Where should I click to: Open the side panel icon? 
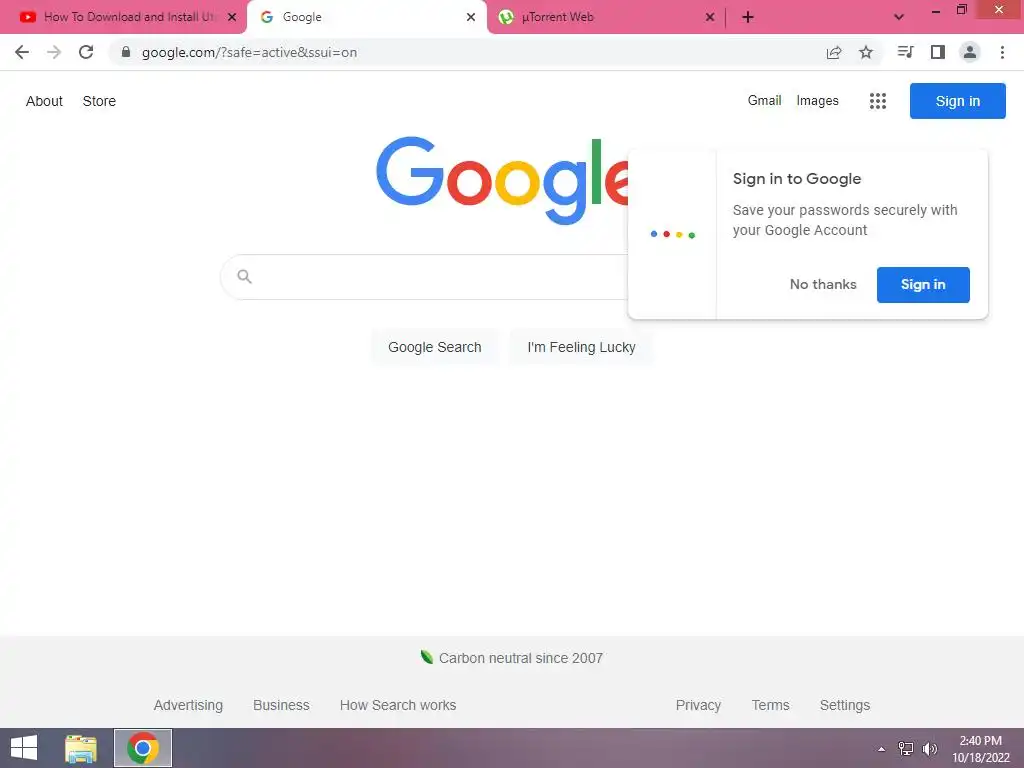tap(938, 52)
